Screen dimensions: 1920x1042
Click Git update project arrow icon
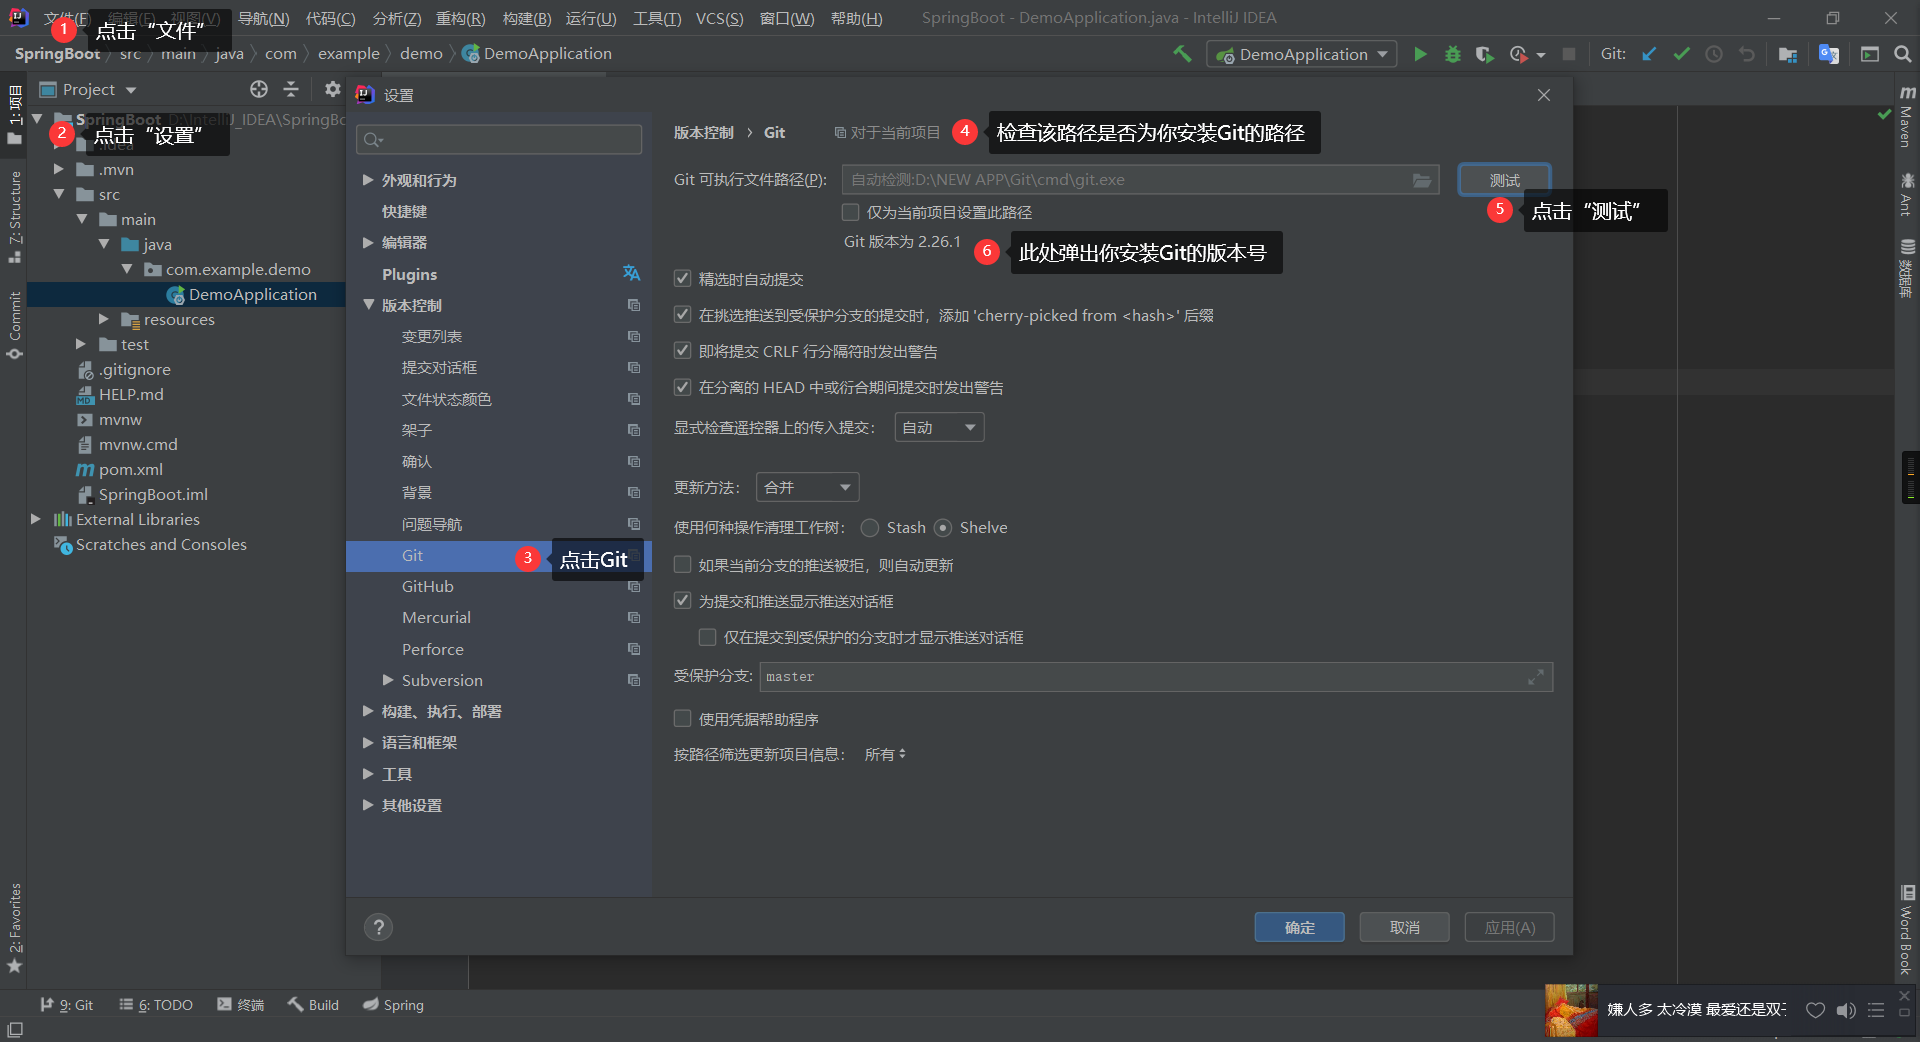[x=1649, y=54]
